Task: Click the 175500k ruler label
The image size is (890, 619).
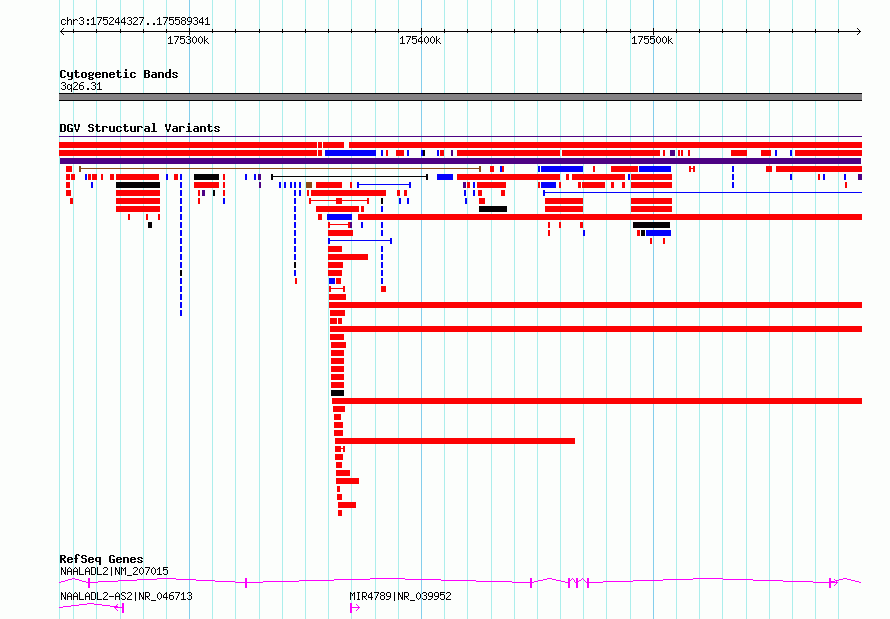Action: (x=652, y=40)
